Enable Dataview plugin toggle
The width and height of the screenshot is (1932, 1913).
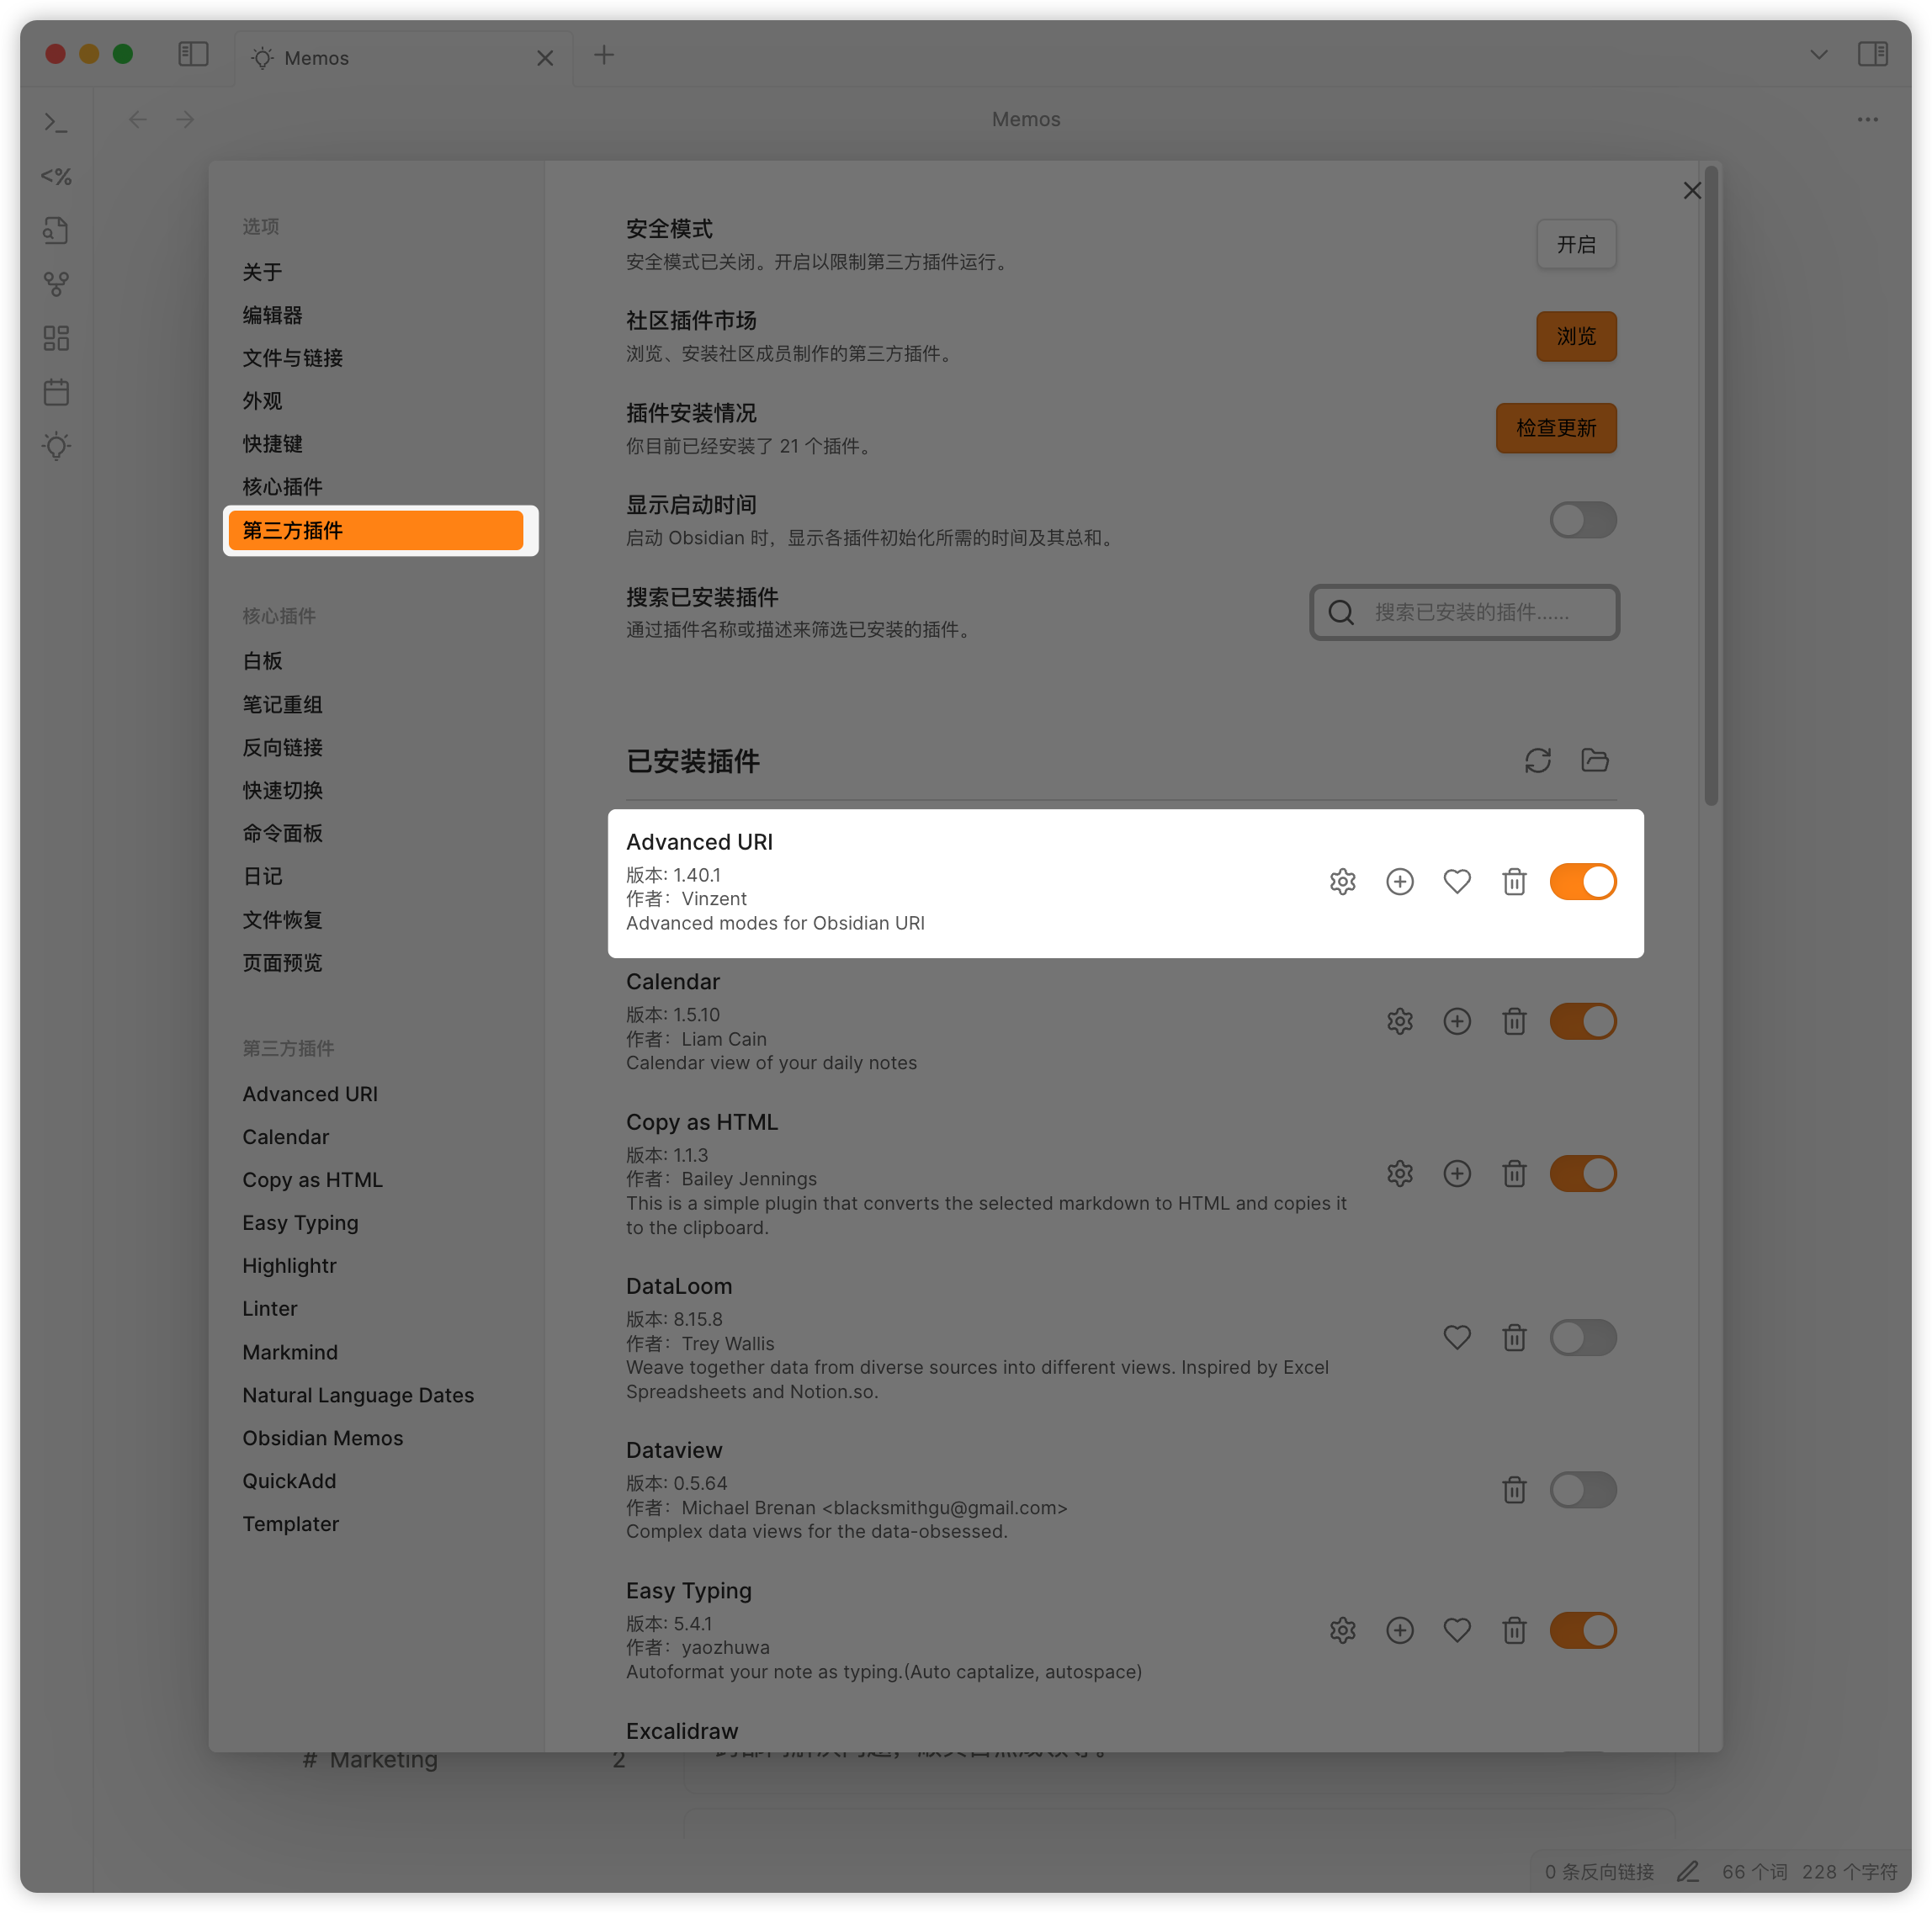pos(1582,1489)
